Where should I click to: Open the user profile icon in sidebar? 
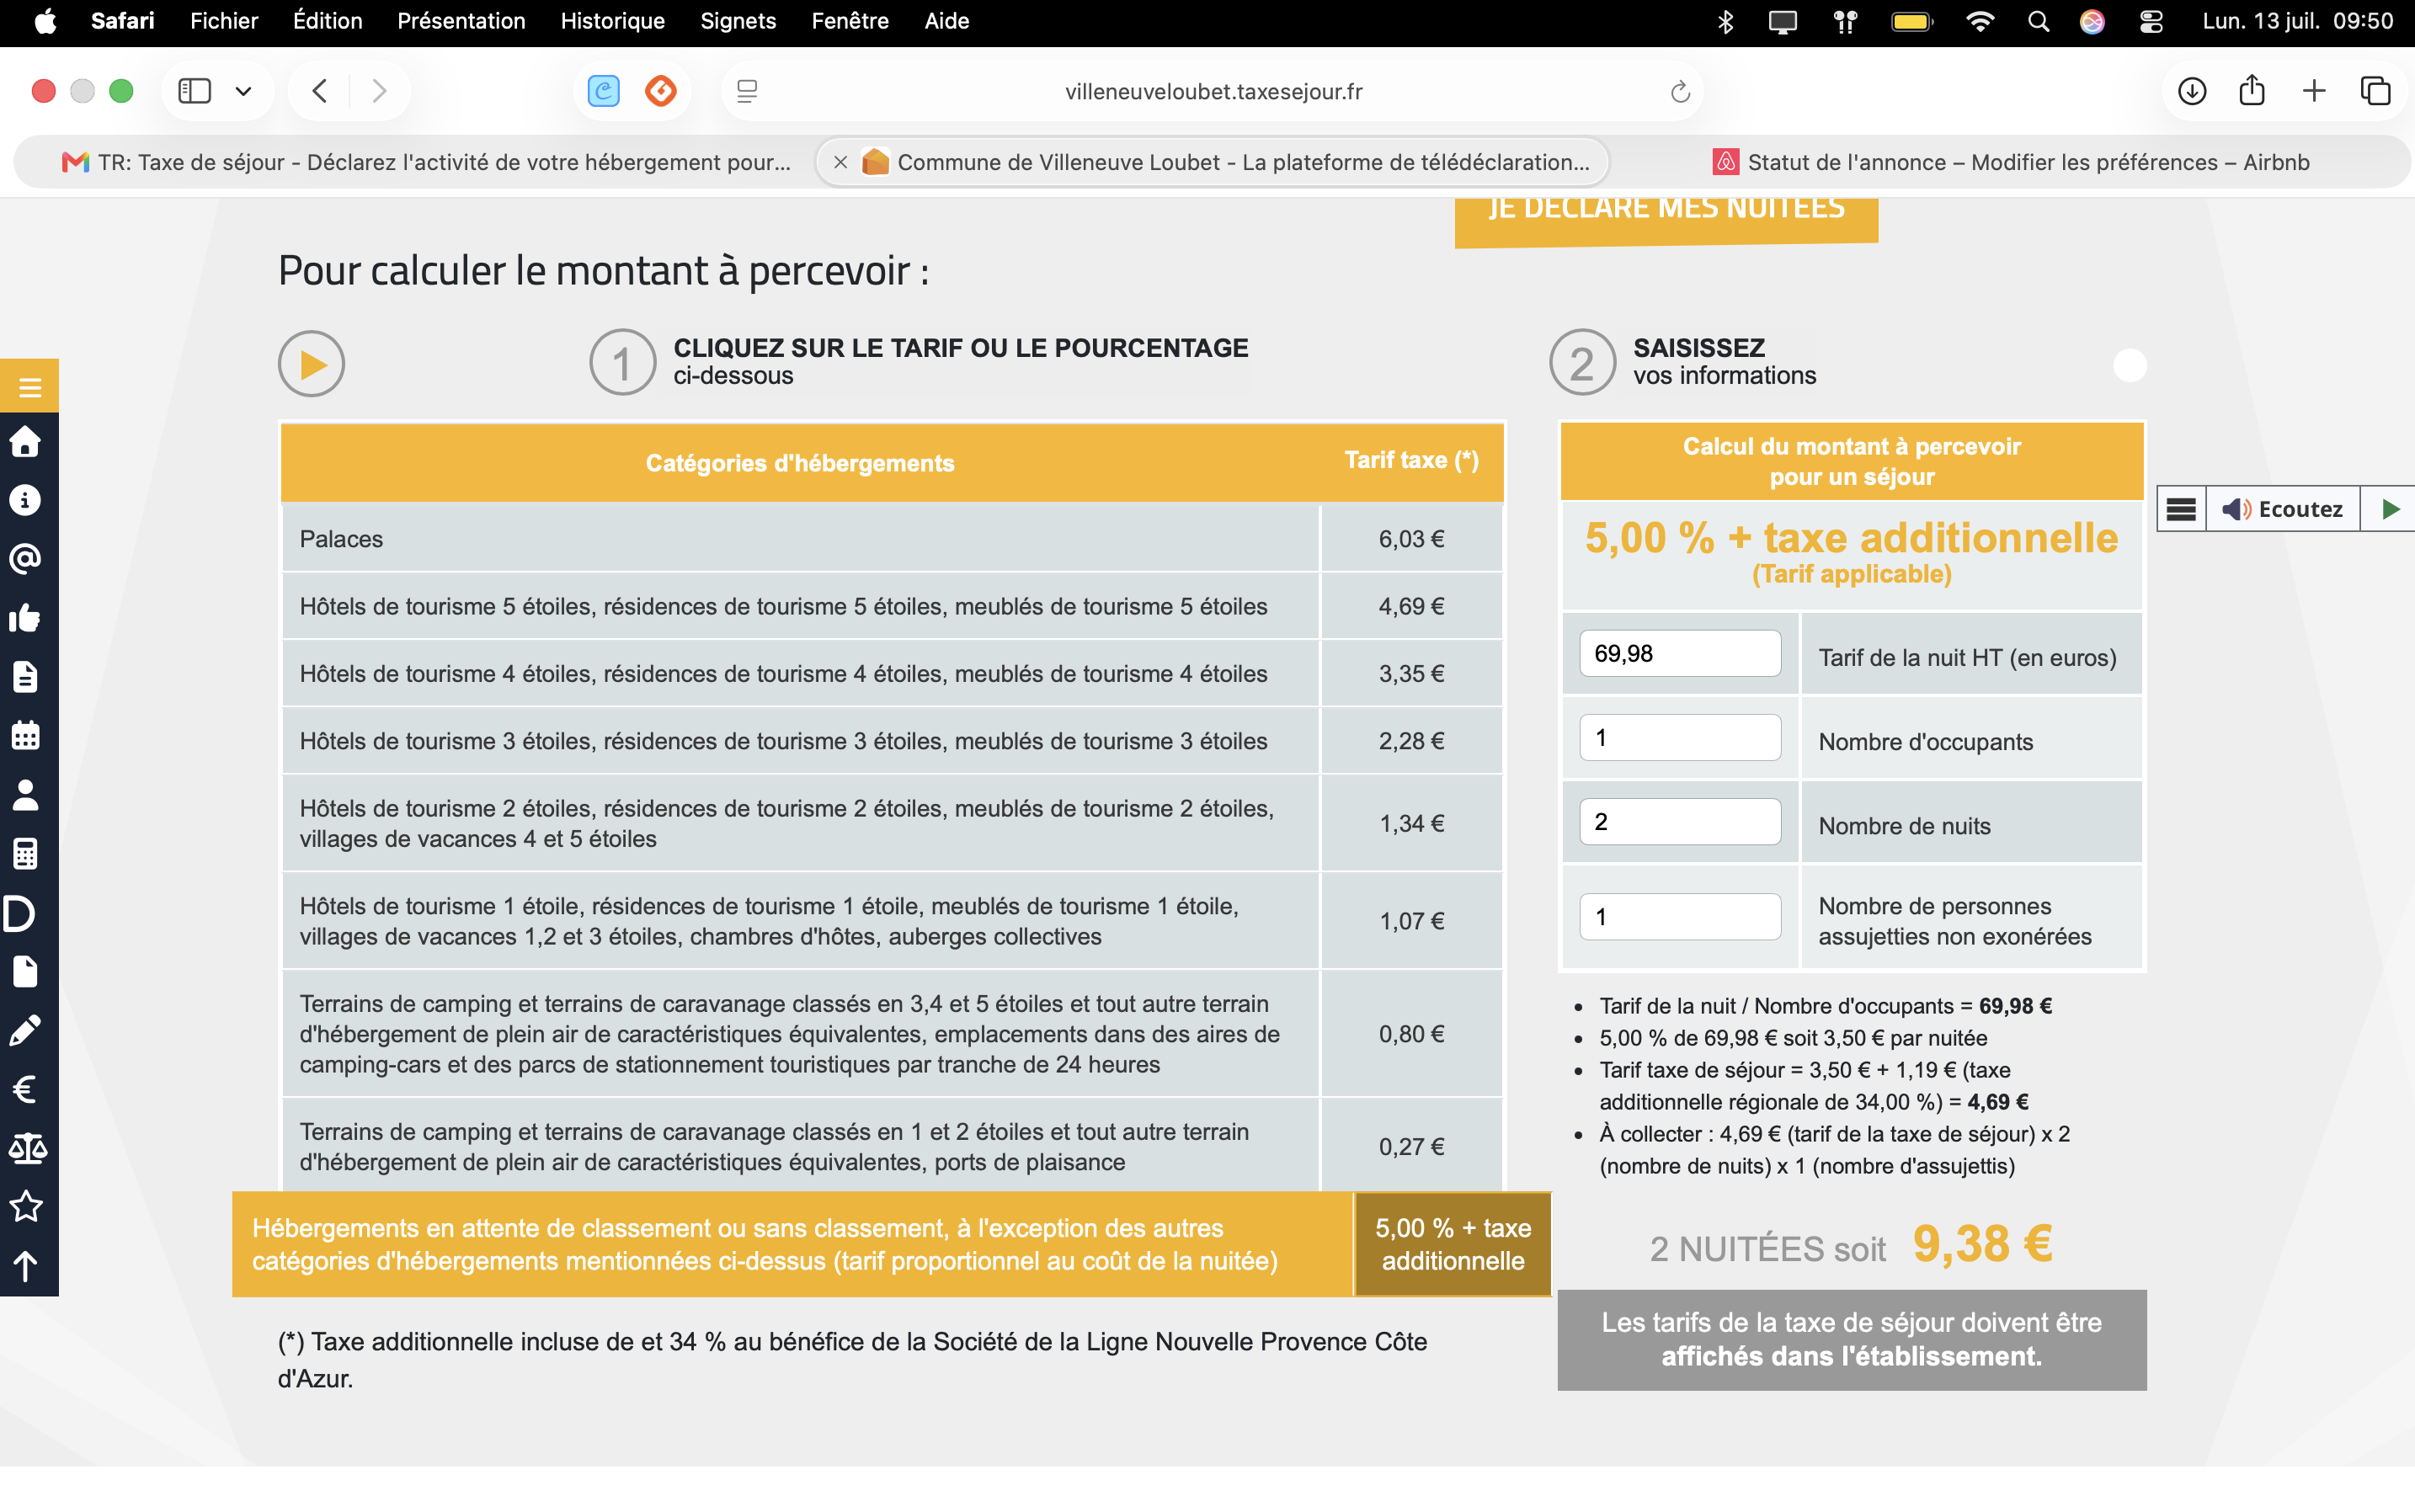tap(25, 795)
